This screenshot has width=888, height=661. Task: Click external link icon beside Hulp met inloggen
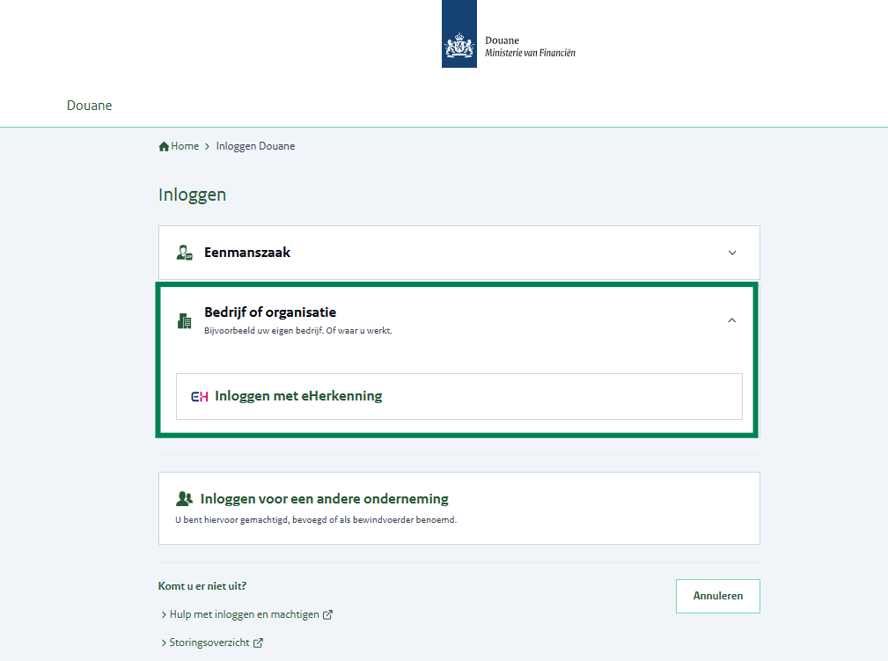click(x=327, y=615)
